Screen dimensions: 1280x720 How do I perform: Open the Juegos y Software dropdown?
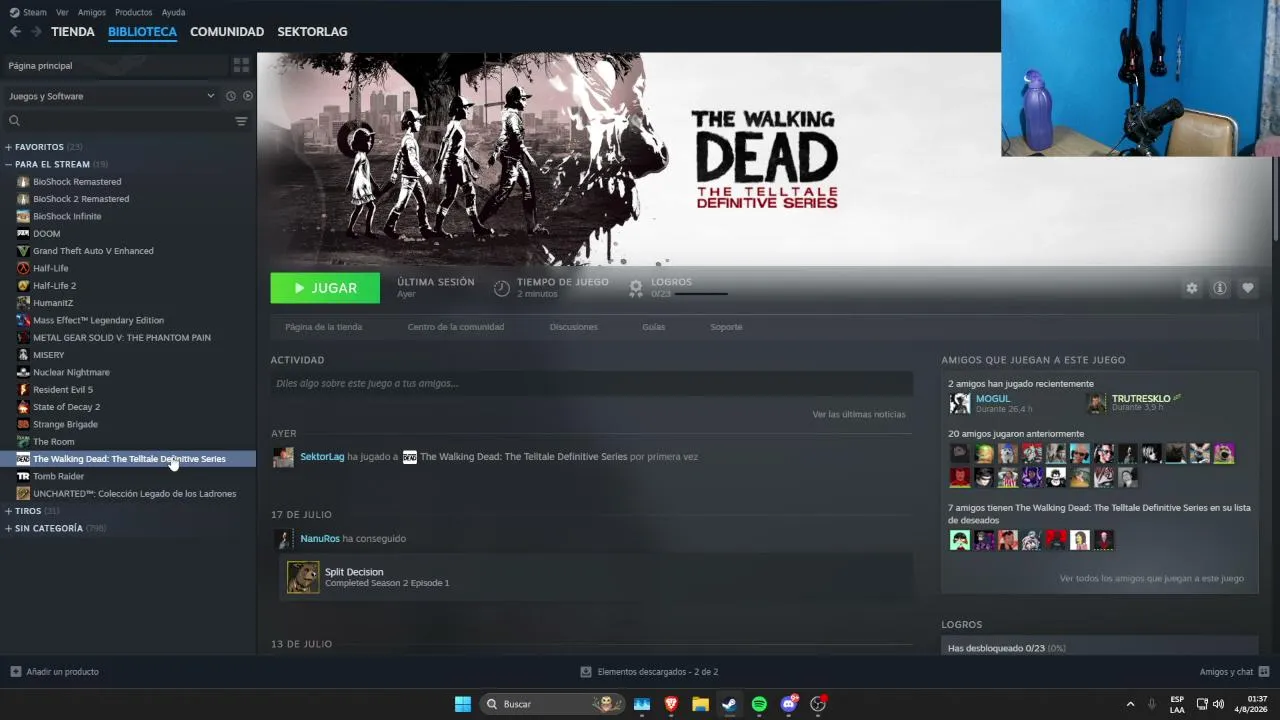[x=111, y=96]
